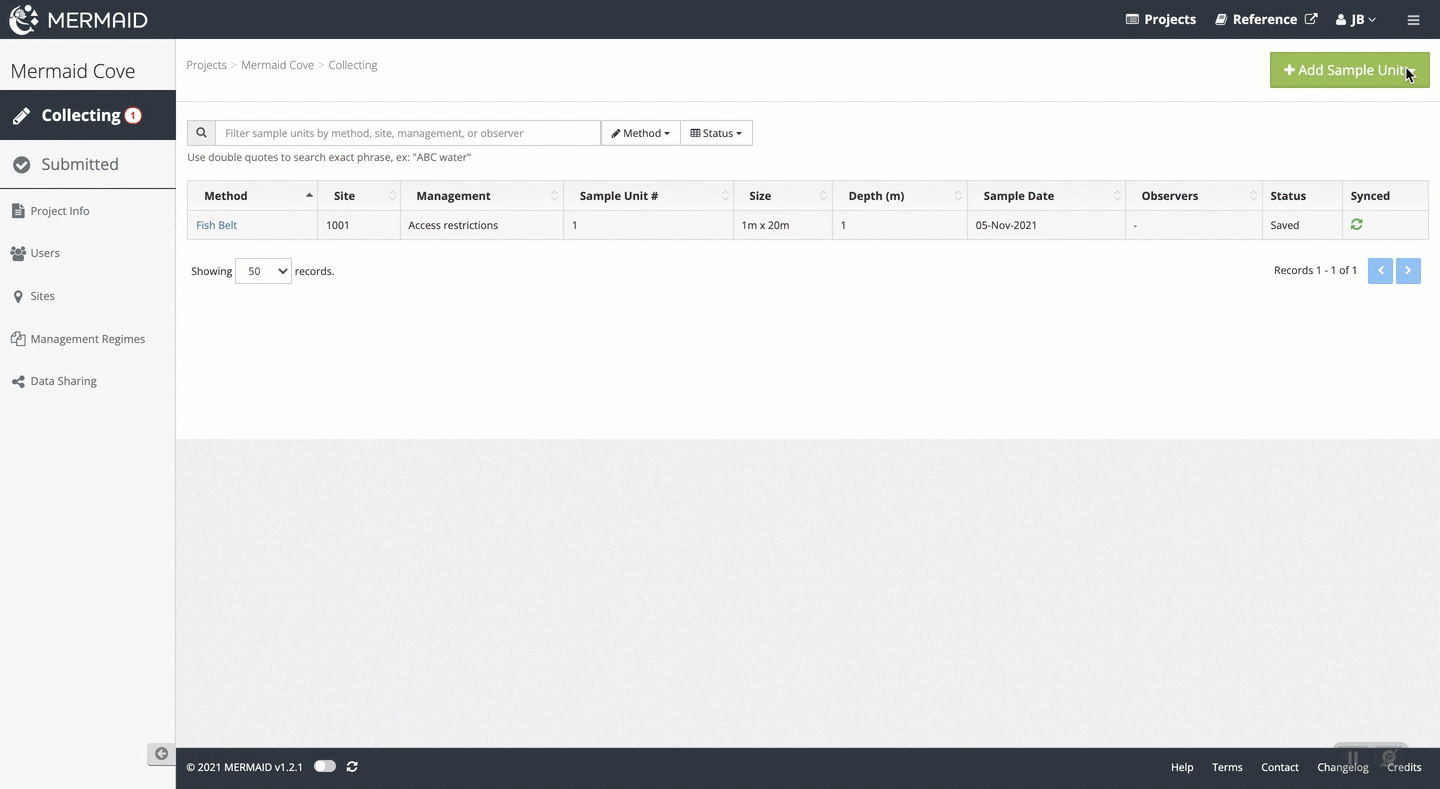This screenshot has height=789, width=1440.
Task: Click the search magnifier icon
Action: 201,133
